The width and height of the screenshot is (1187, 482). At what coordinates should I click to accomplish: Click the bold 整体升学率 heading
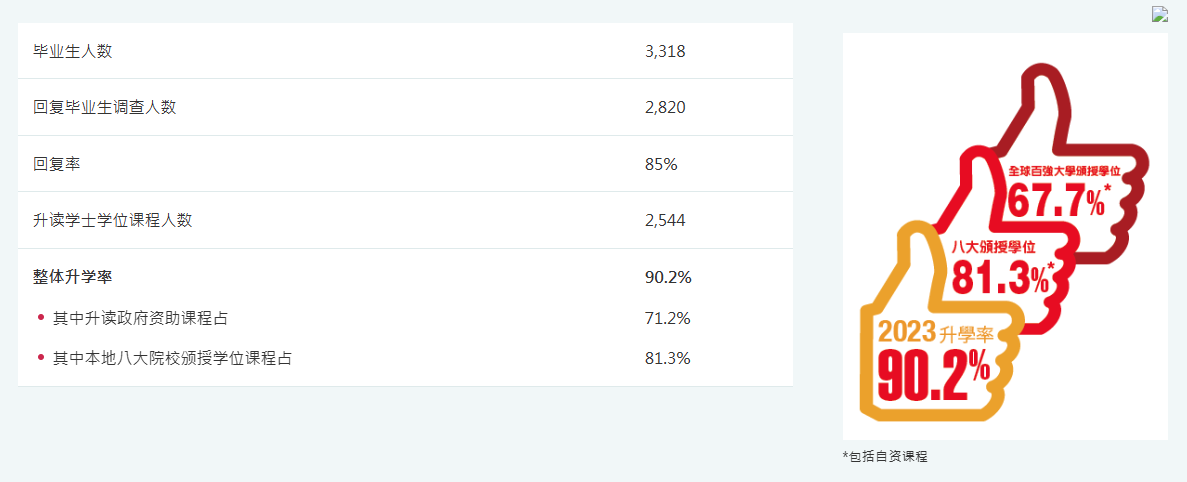[x=73, y=277]
